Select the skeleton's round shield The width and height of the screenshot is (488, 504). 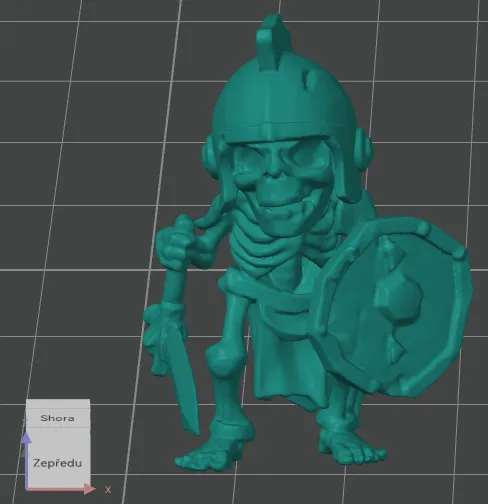390,307
